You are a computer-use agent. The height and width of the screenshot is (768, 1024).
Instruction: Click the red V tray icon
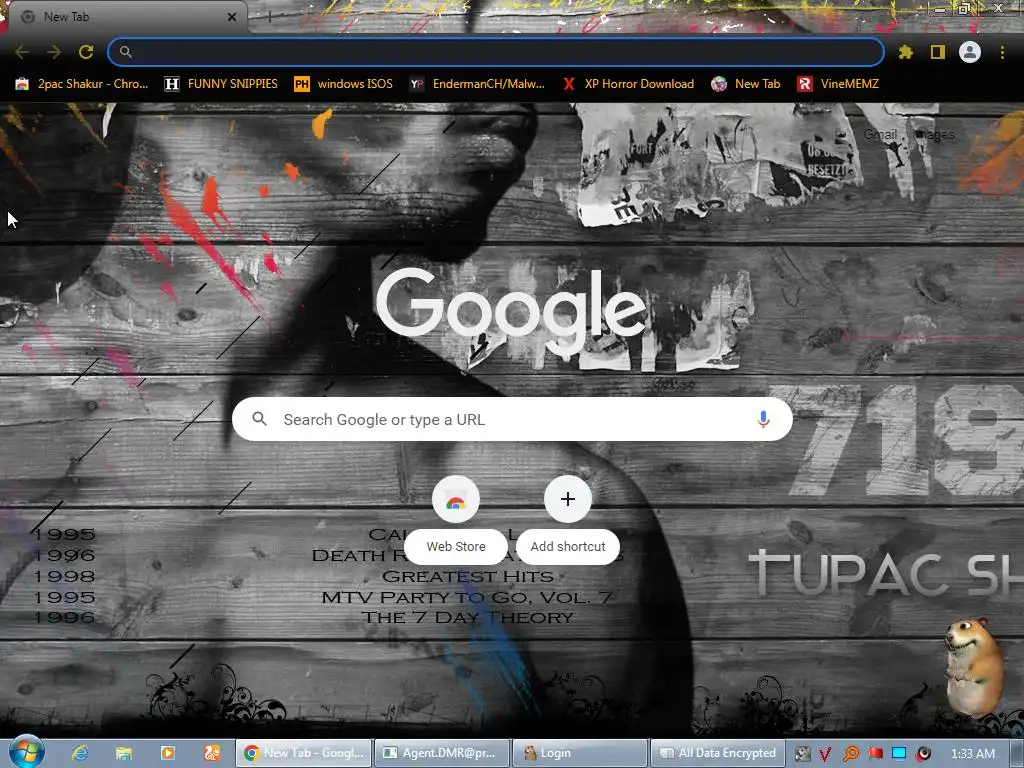coord(825,754)
